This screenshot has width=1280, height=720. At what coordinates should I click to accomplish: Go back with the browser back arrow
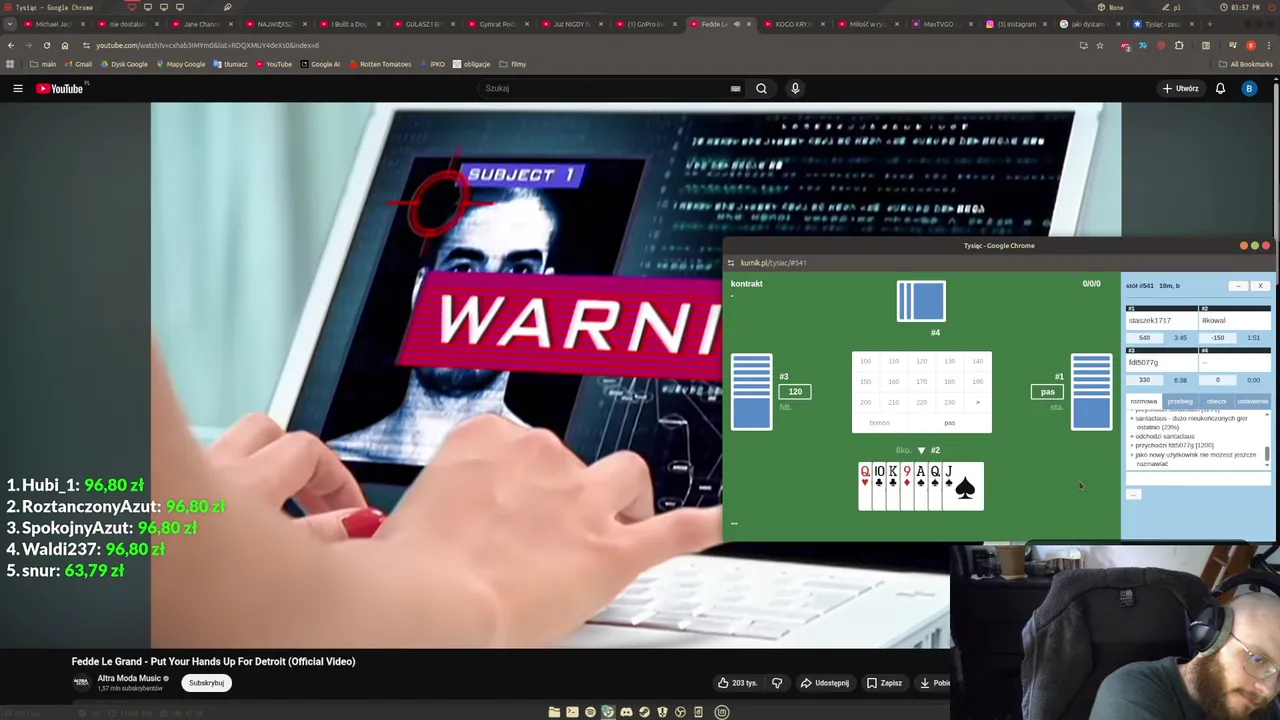(11, 45)
